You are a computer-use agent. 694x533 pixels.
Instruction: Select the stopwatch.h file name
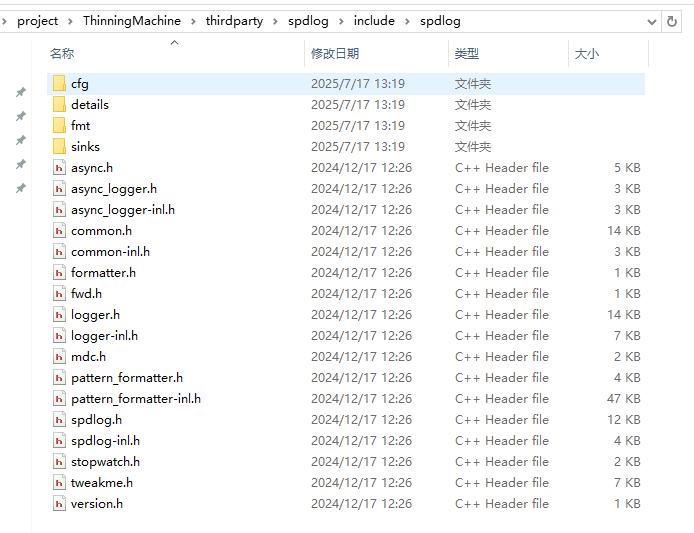coord(105,462)
